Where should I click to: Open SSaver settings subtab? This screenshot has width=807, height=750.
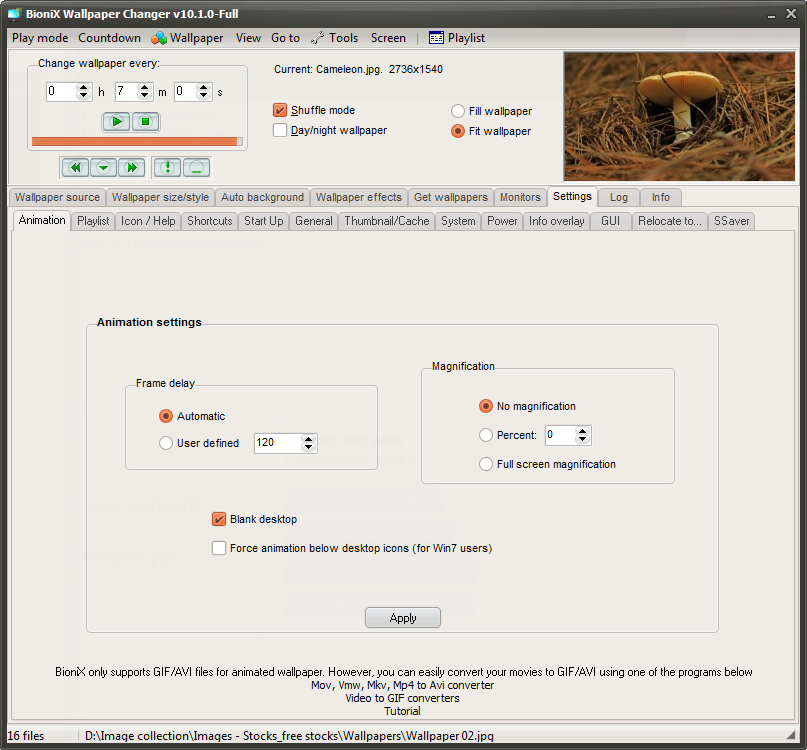731,221
